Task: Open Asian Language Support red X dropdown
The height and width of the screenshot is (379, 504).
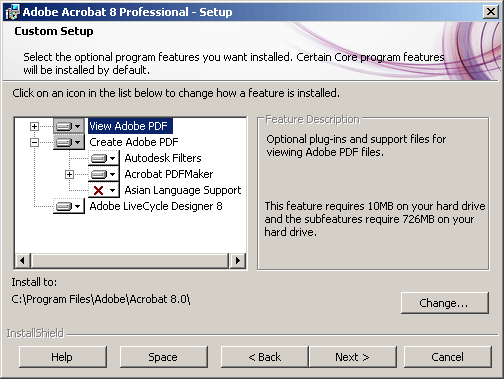Action: tap(104, 190)
